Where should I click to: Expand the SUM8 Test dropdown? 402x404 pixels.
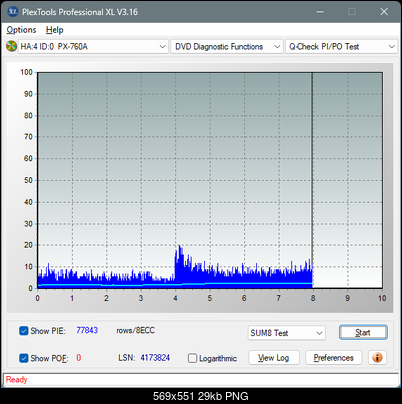click(287, 333)
